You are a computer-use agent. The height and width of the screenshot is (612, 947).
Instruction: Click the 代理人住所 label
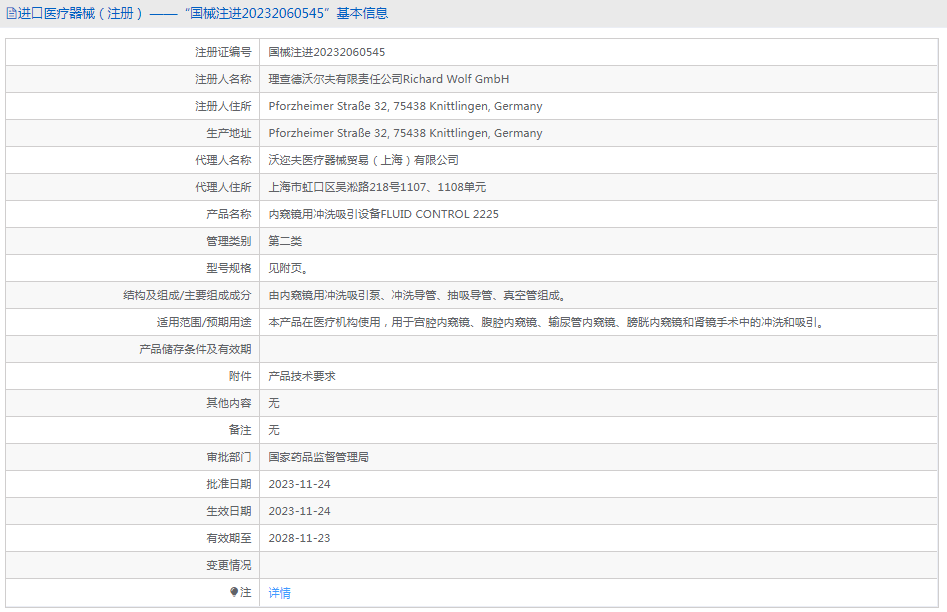[223, 187]
